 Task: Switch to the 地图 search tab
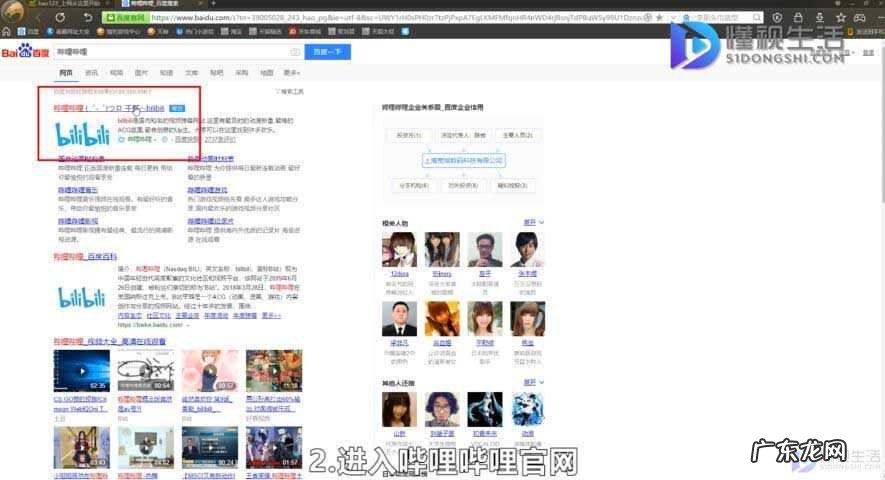[x=266, y=73]
